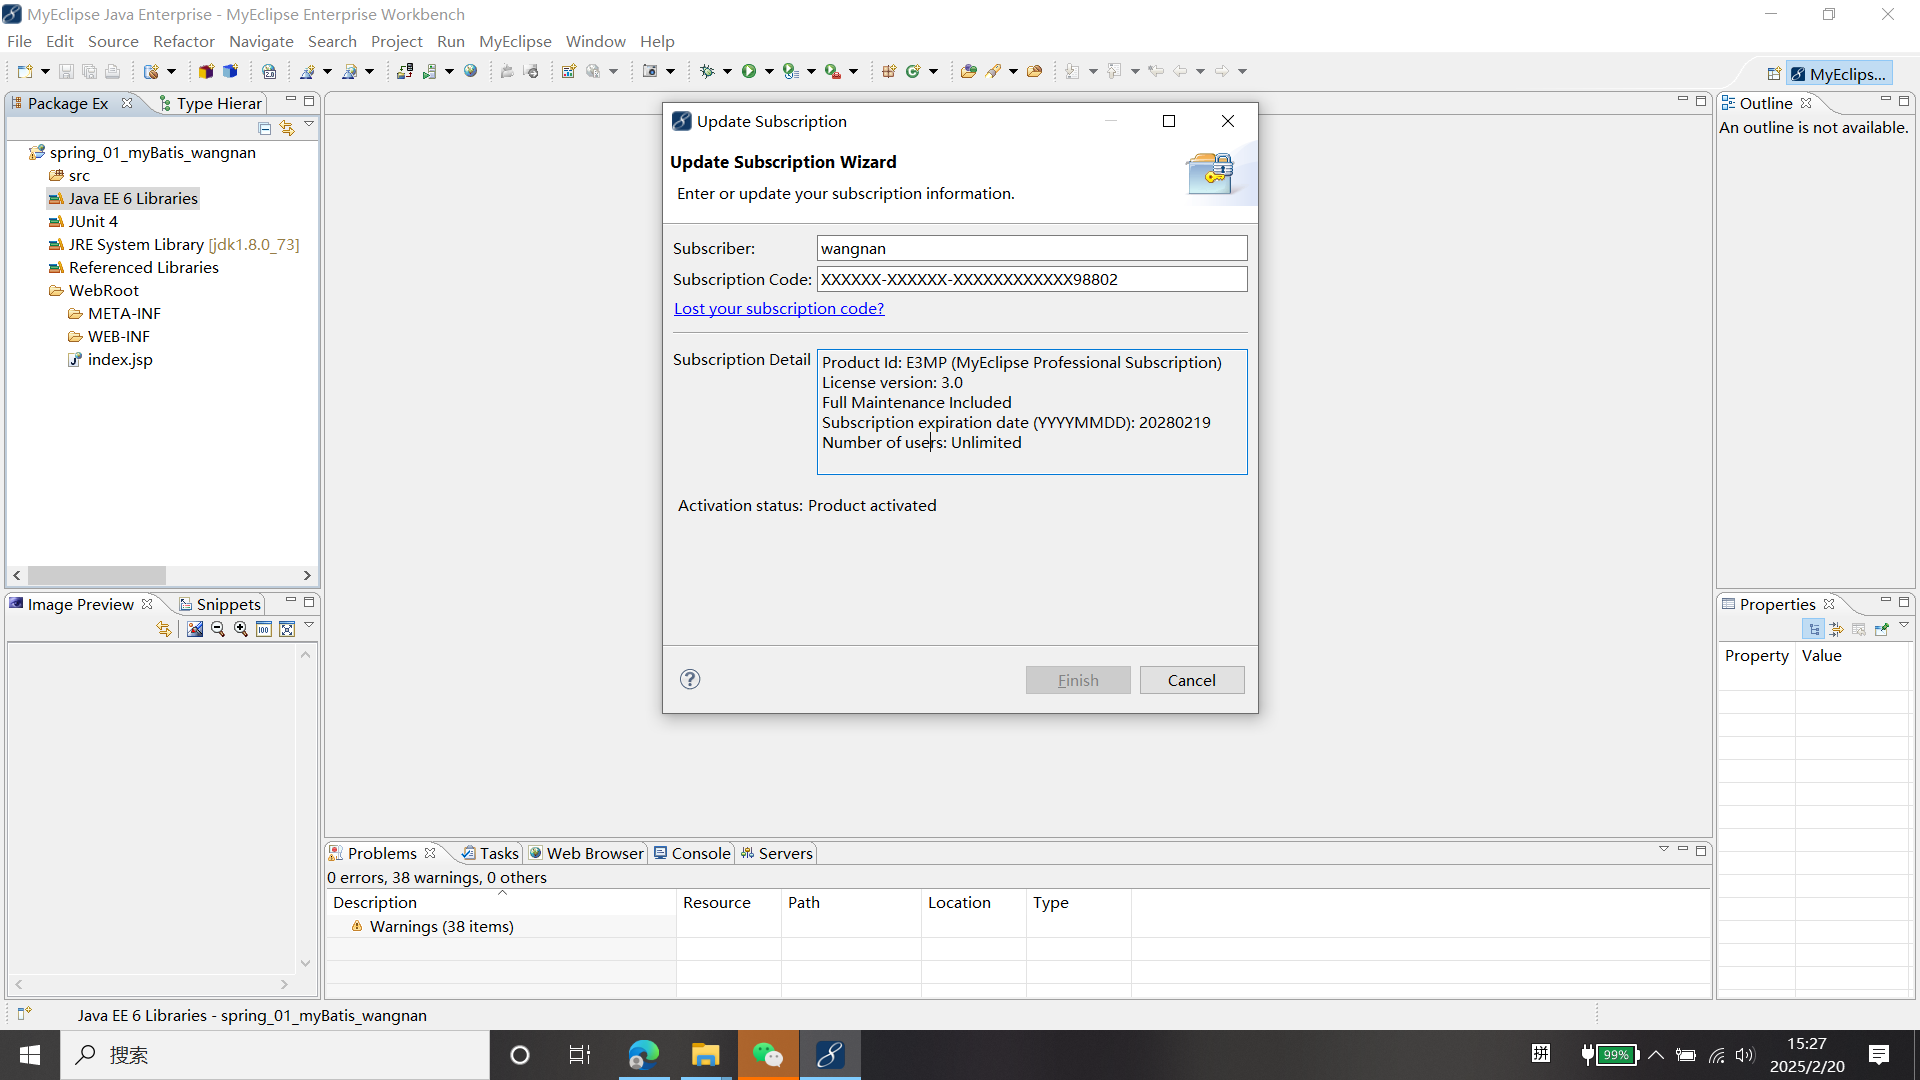Click the Subscriber input field
This screenshot has width=1920, height=1080.
1032,248
